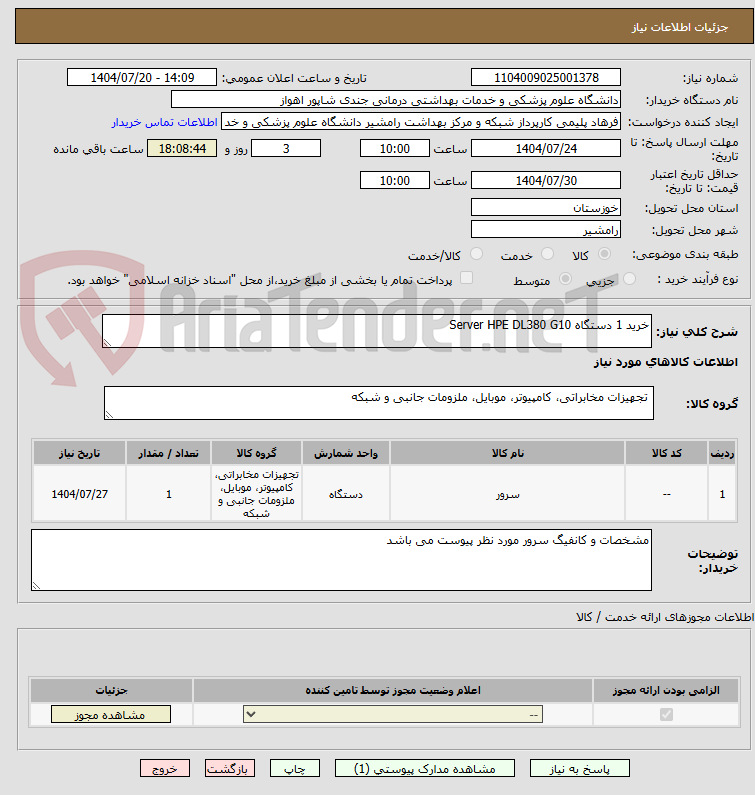
Task: Select the متوسط purchase type radio
Action: 565,279
